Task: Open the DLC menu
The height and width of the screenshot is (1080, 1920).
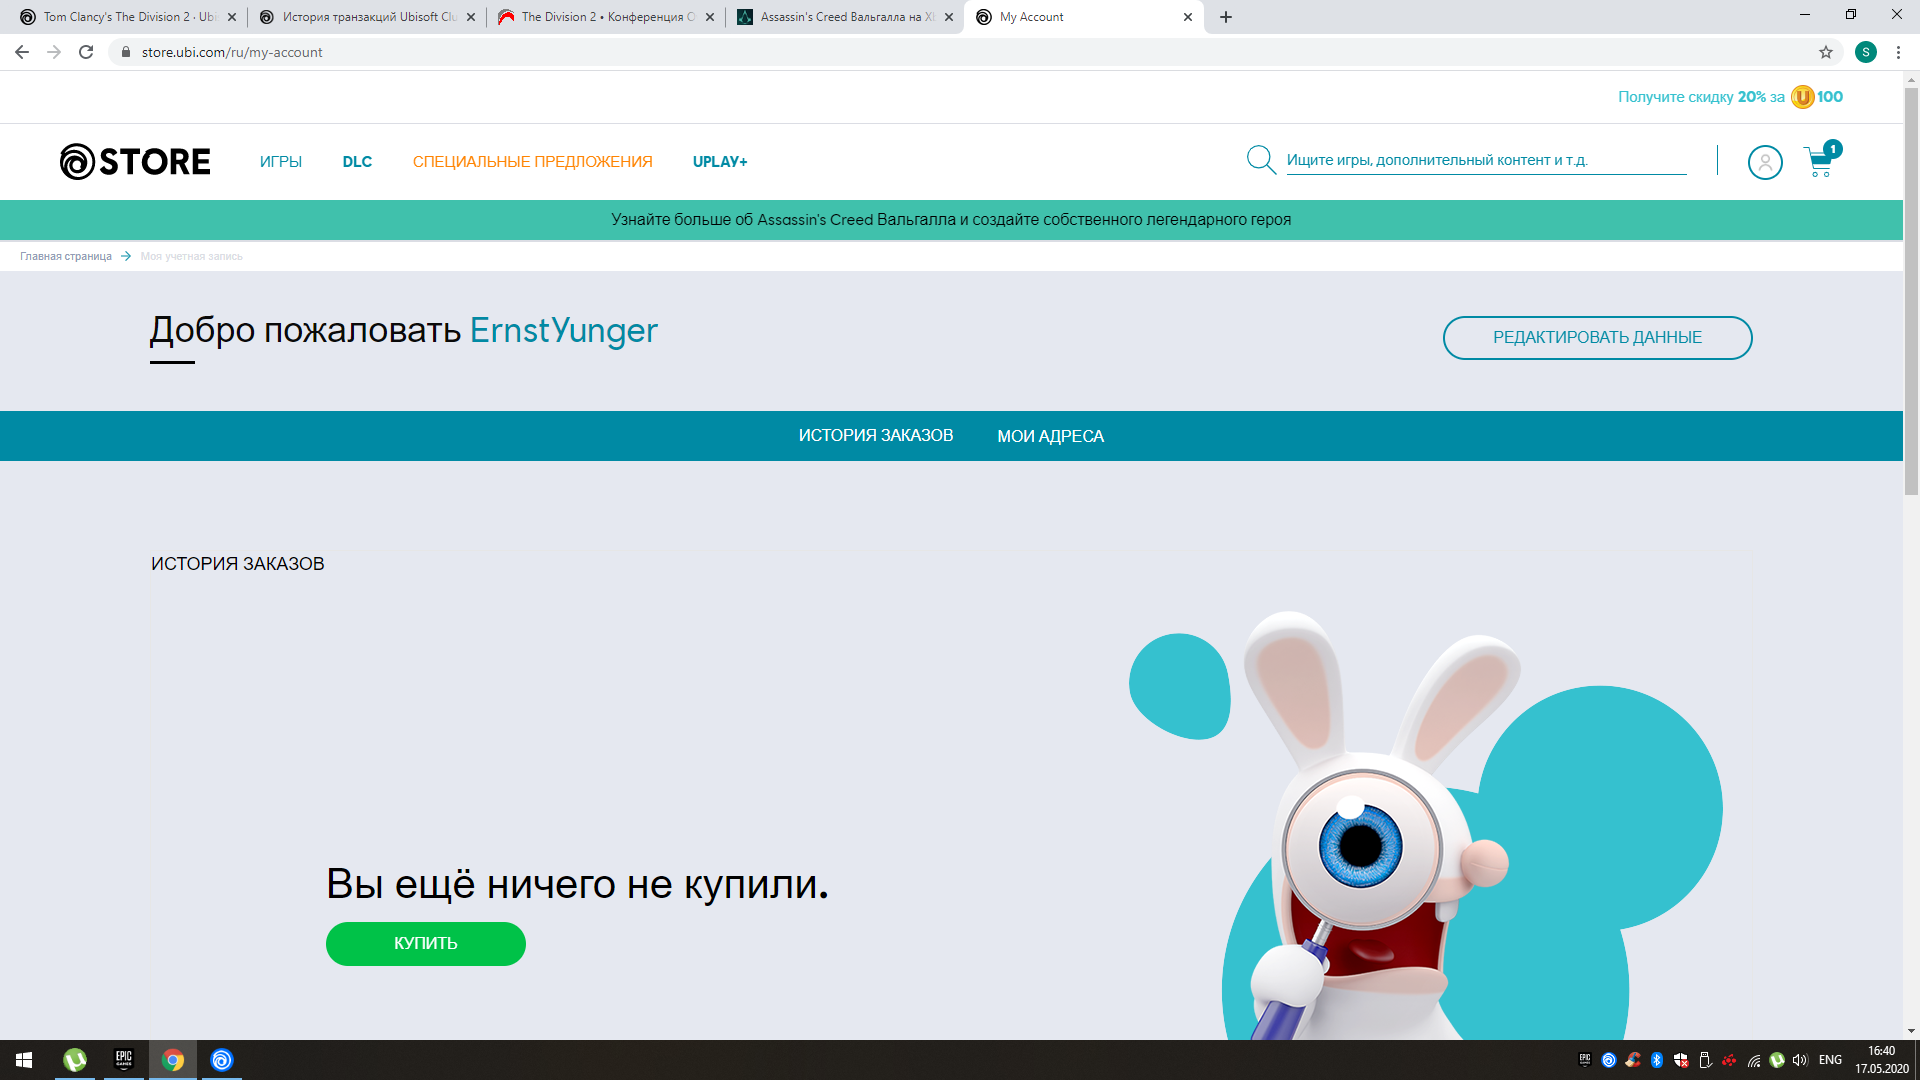Action: coord(357,161)
